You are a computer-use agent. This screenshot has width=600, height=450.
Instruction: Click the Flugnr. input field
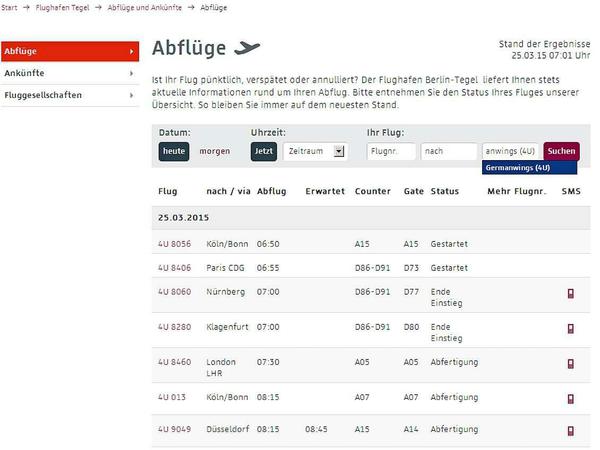point(391,151)
